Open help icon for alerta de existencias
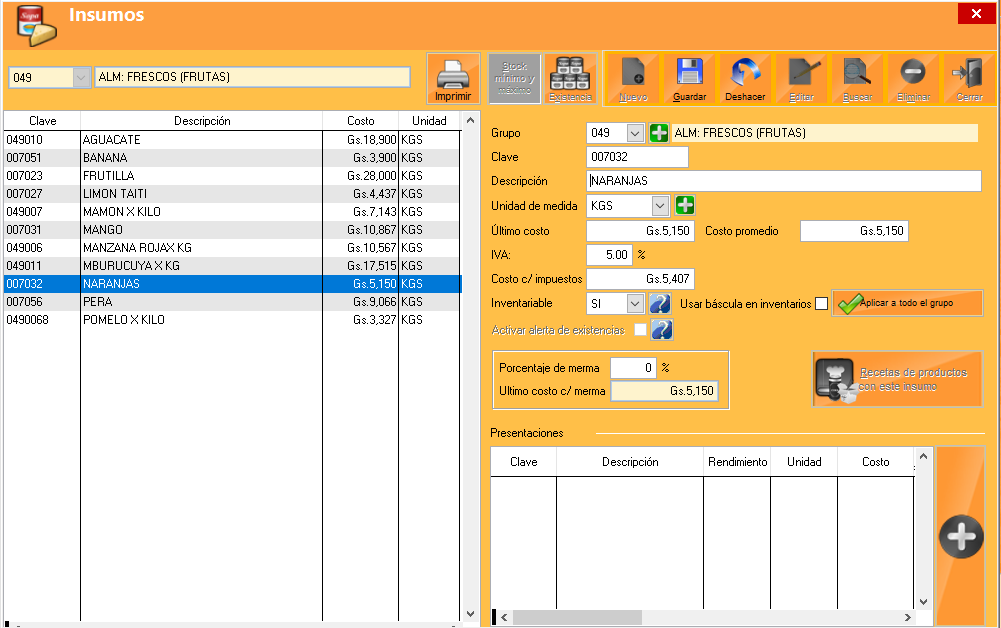The width and height of the screenshot is (1001, 628). click(662, 329)
